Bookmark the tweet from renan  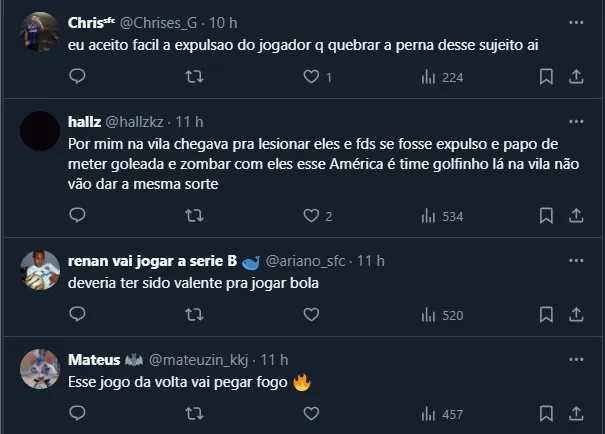(x=547, y=314)
